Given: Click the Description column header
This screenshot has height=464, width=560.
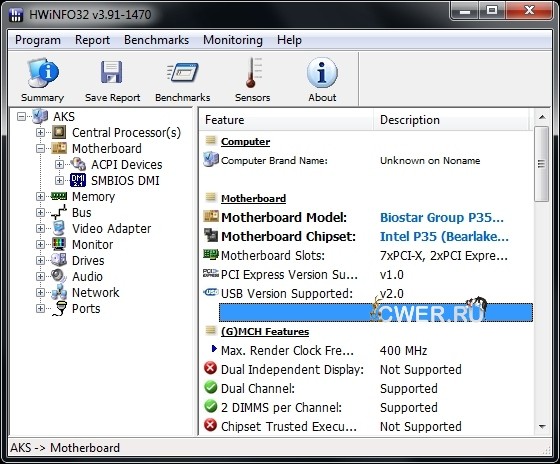Looking at the screenshot, I should 451,120.
